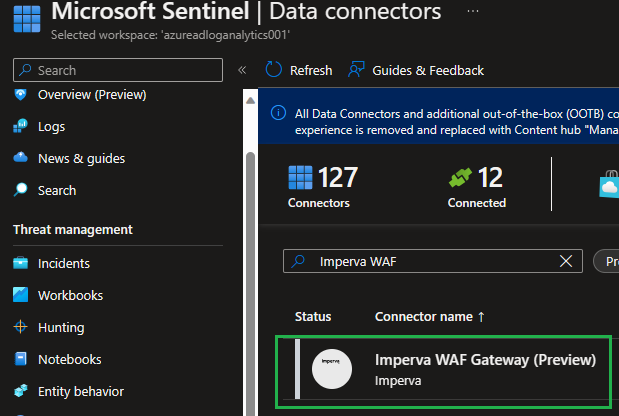
Task: Click the Entity behavior cube icon
Action: 20,391
